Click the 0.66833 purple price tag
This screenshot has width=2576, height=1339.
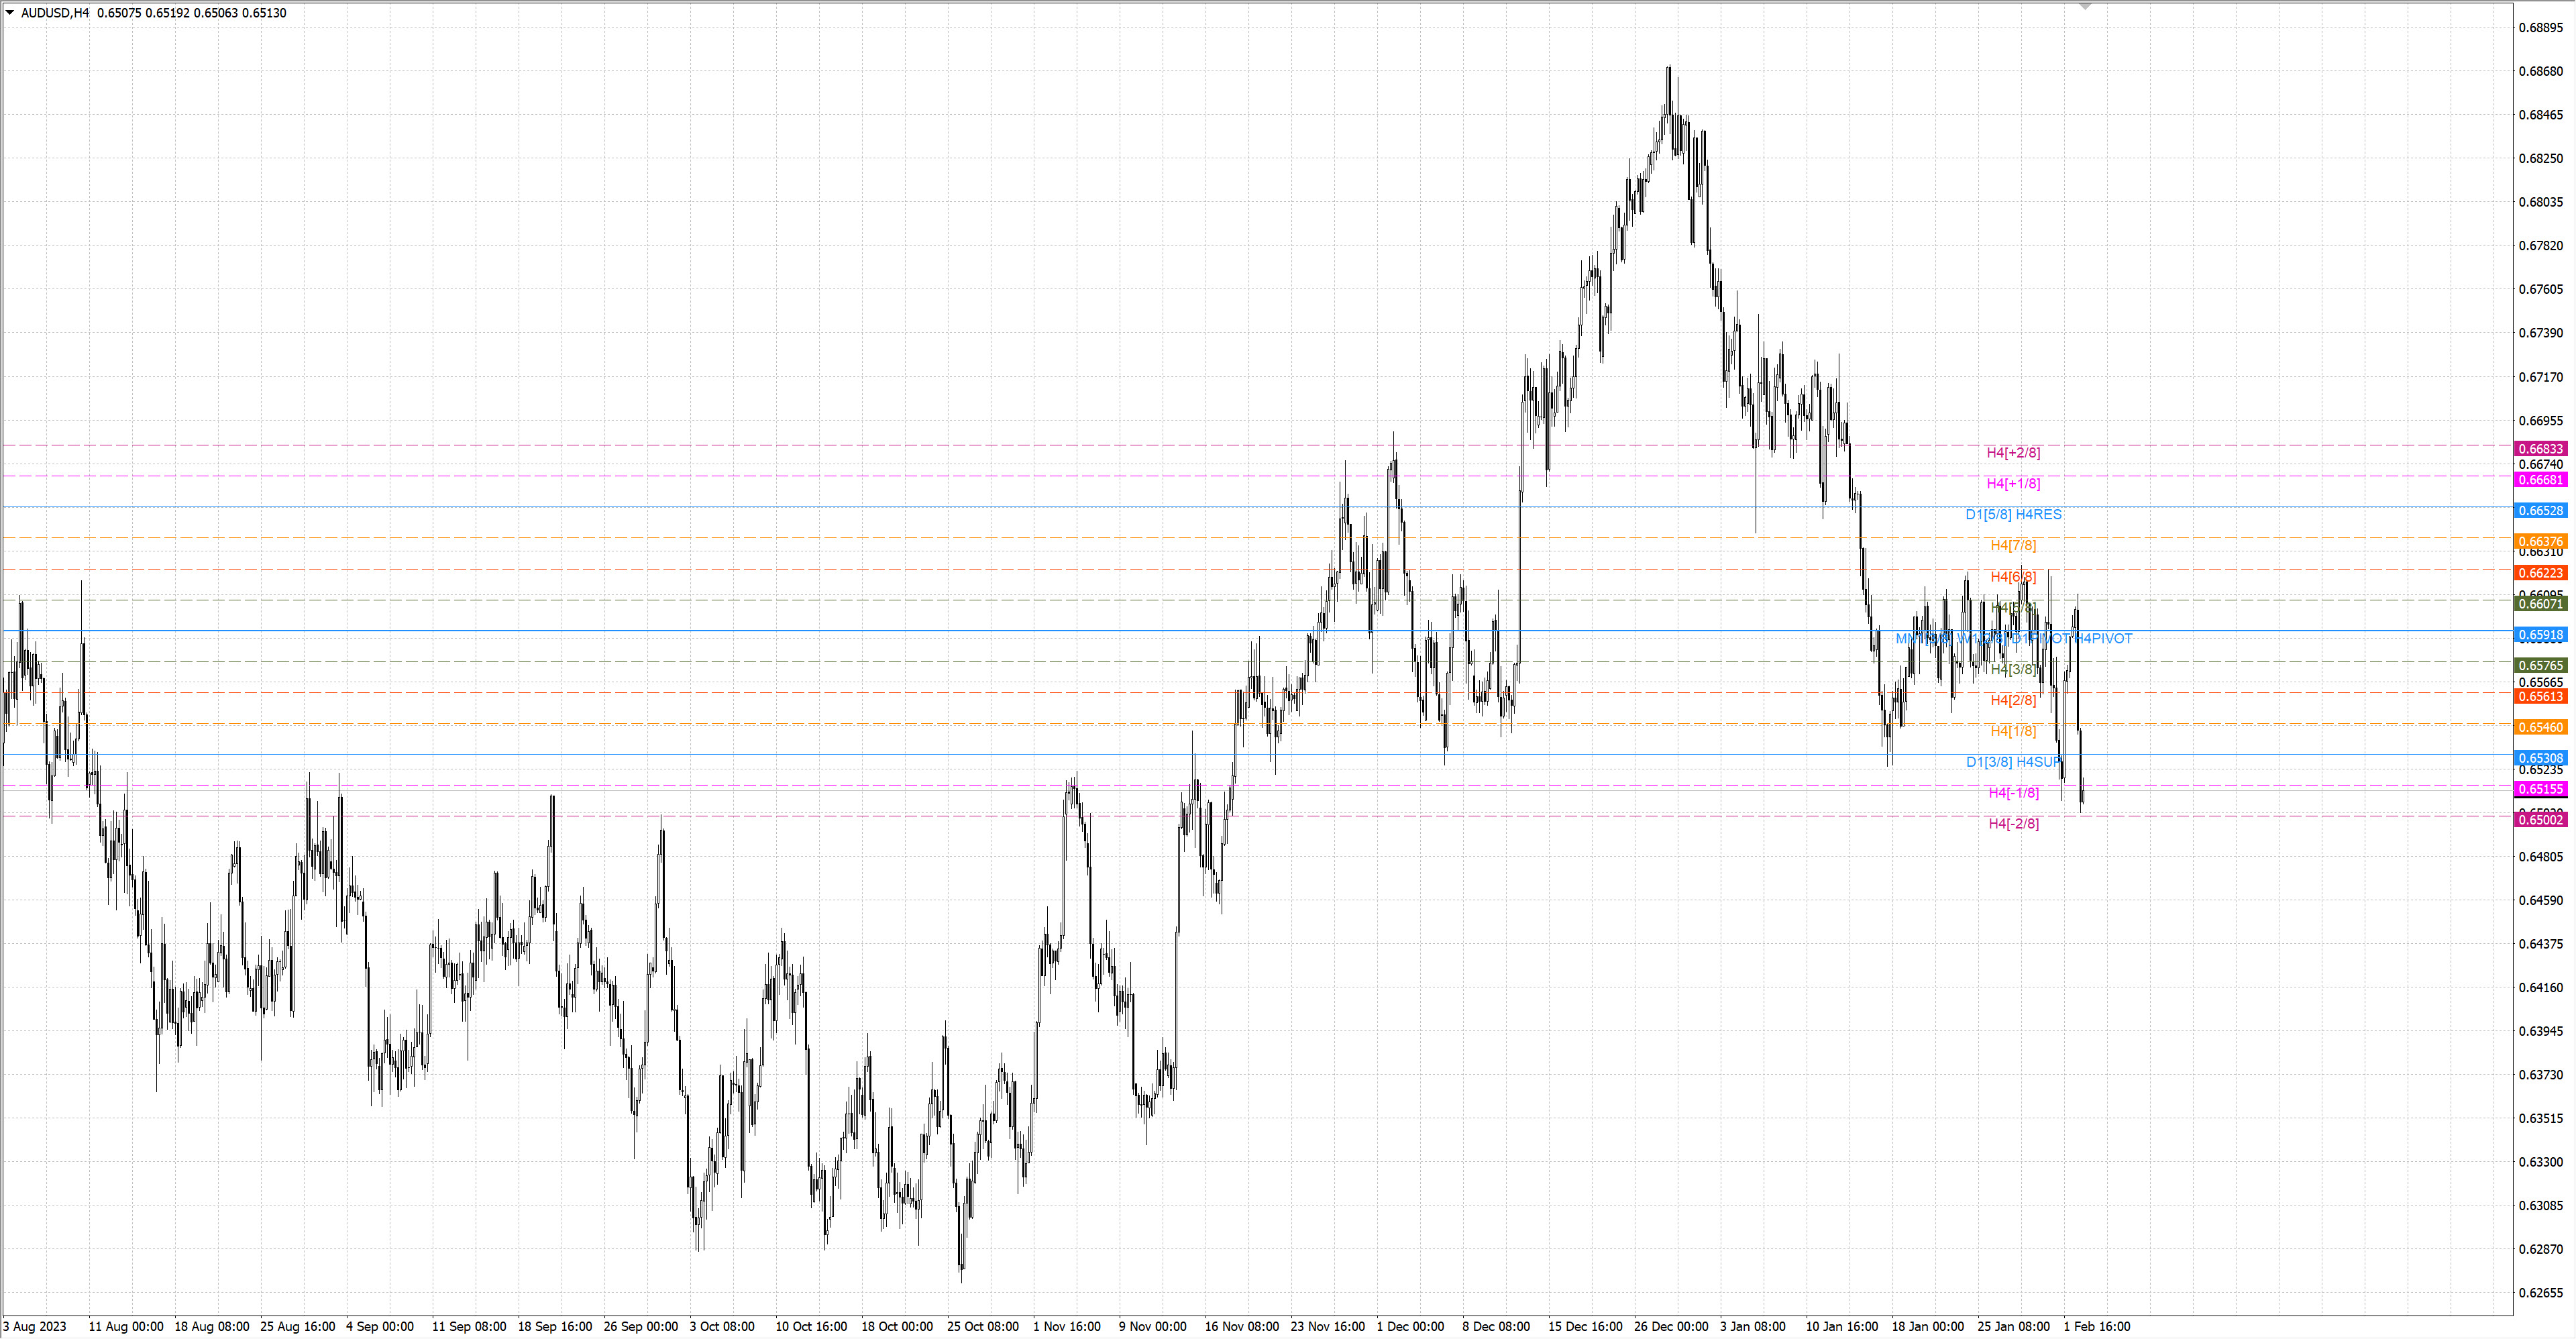point(2540,449)
